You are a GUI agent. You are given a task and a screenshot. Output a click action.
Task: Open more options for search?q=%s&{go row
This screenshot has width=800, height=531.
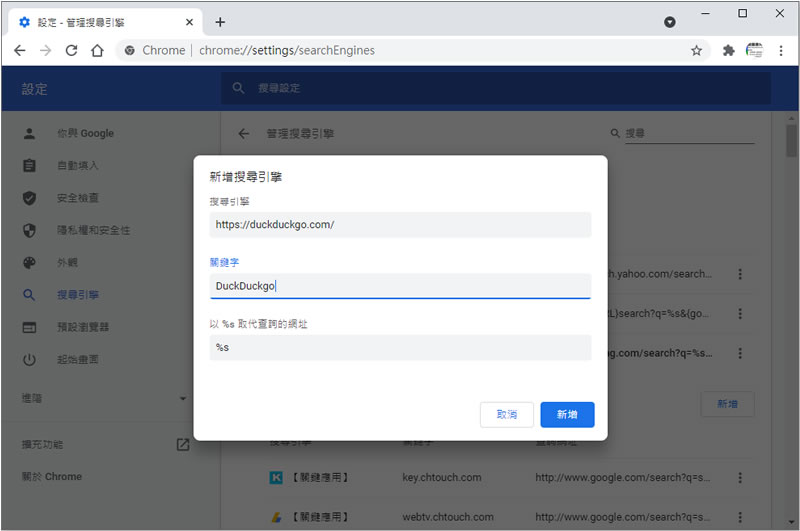pyautogui.click(x=740, y=314)
